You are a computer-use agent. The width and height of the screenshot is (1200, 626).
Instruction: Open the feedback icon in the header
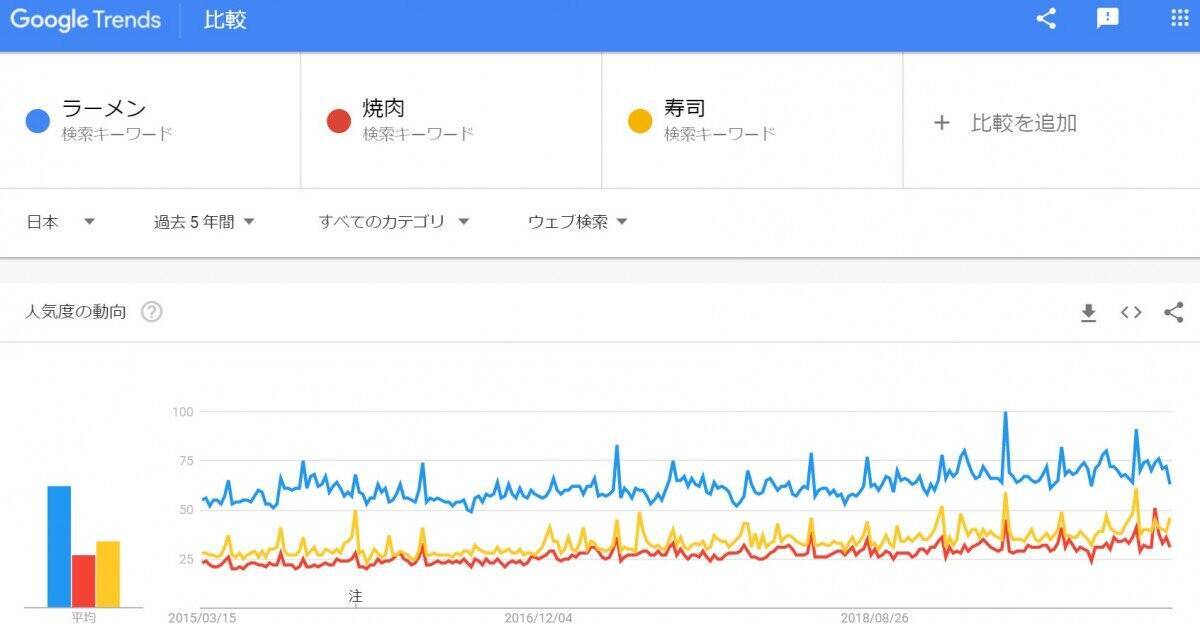tap(1108, 19)
